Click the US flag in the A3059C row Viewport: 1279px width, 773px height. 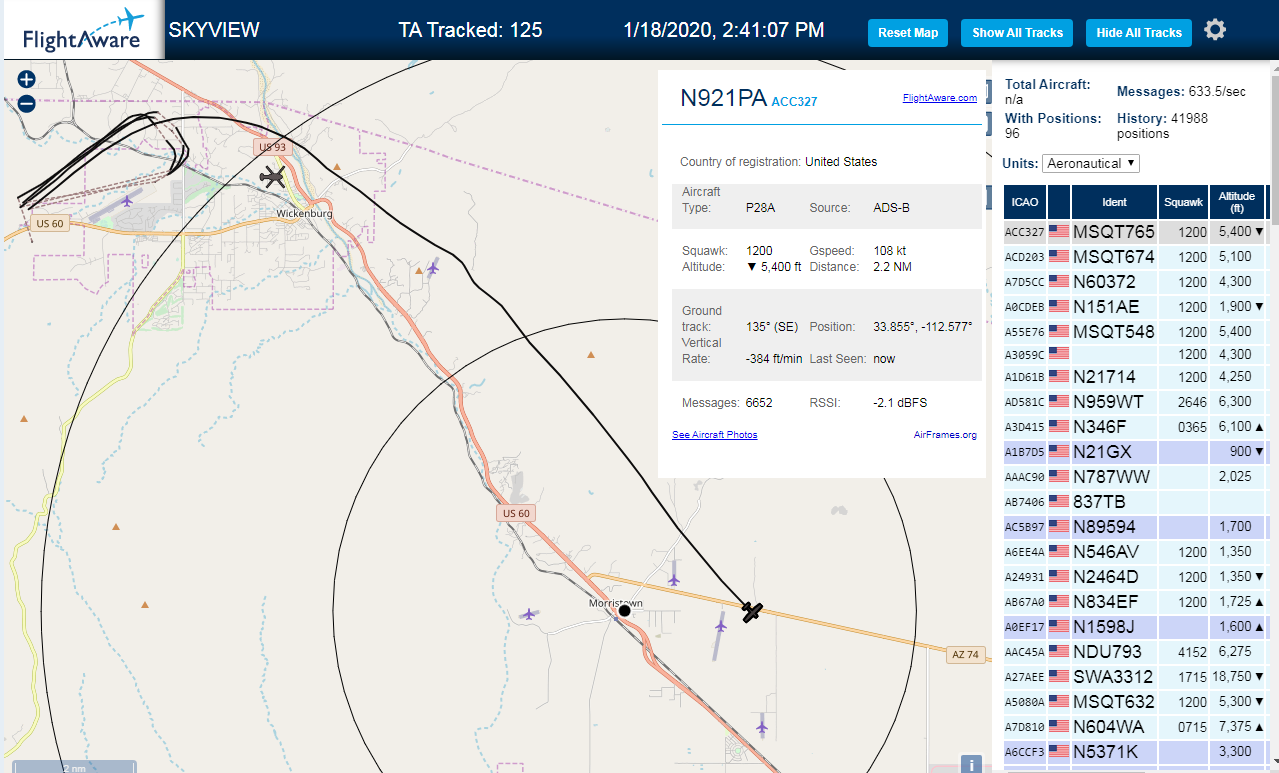pos(1059,353)
